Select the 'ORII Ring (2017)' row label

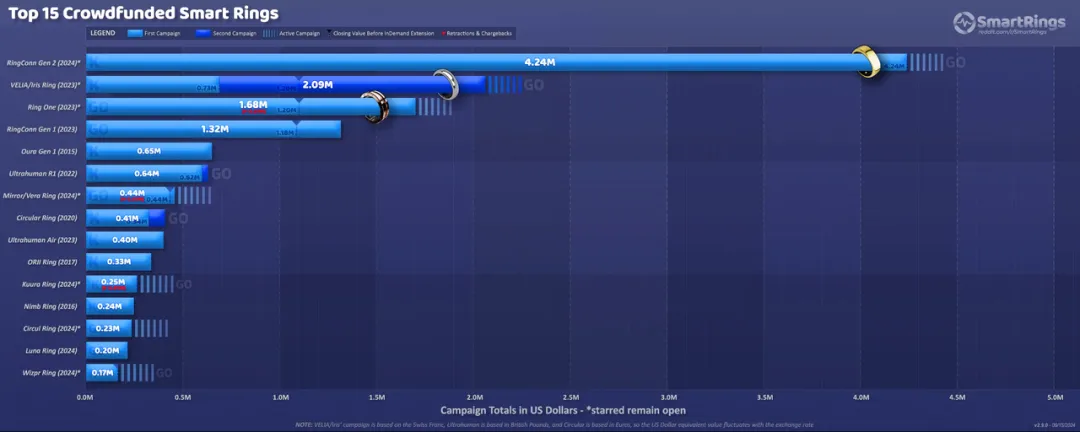tap(53, 262)
